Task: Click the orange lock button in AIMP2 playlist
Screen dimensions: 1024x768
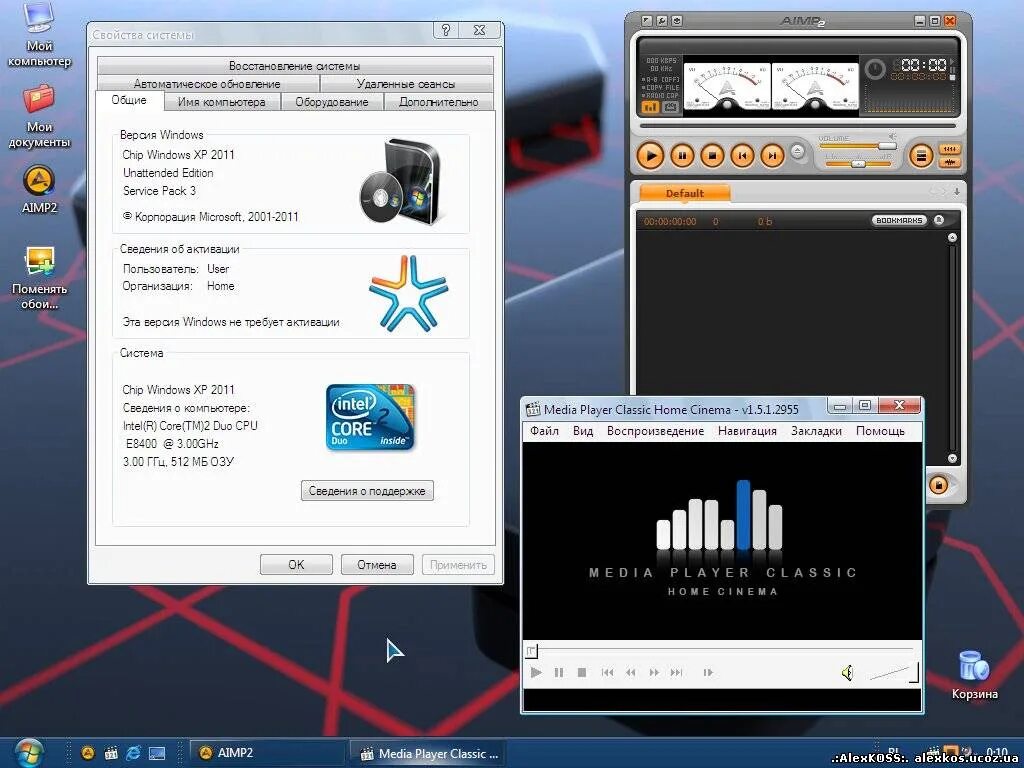Action: [938, 485]
